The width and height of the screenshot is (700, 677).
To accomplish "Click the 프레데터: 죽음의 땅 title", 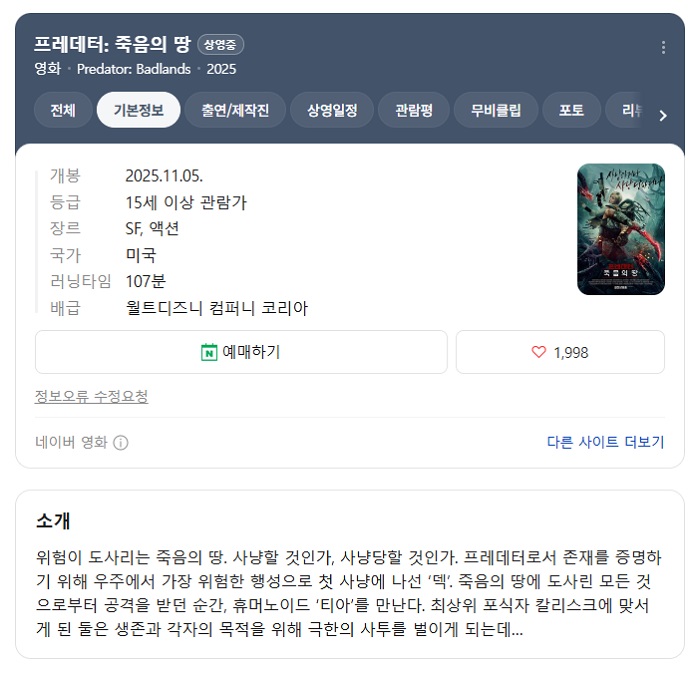I will [x=112, y=44].
